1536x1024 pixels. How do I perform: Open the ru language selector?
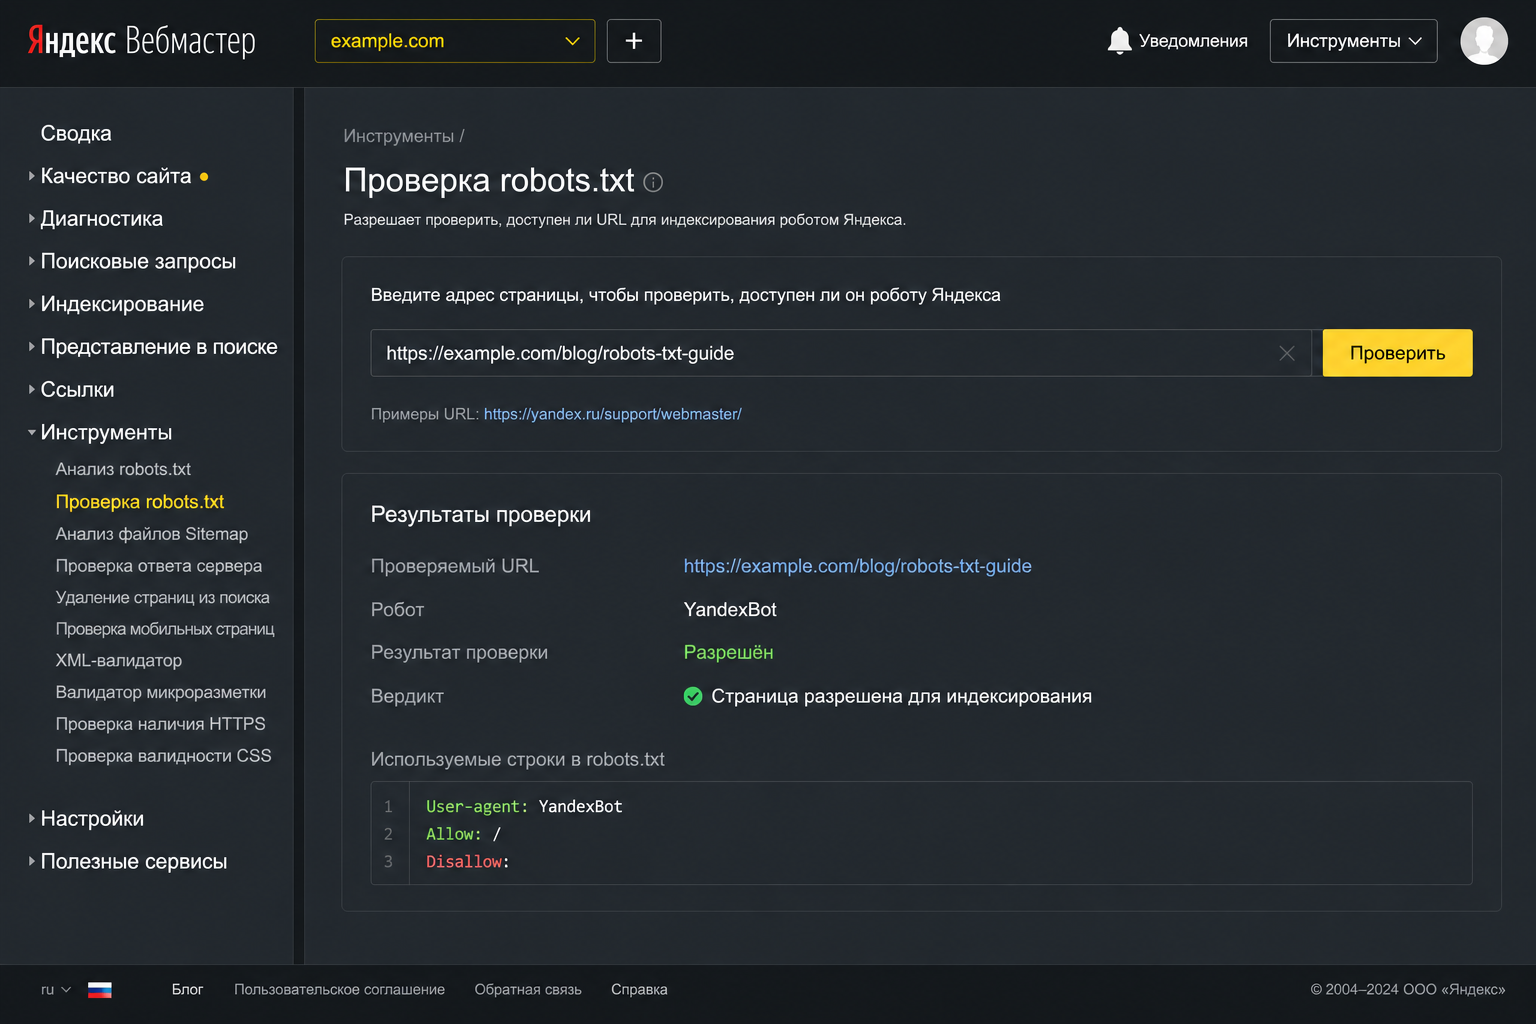click(56, 990)
